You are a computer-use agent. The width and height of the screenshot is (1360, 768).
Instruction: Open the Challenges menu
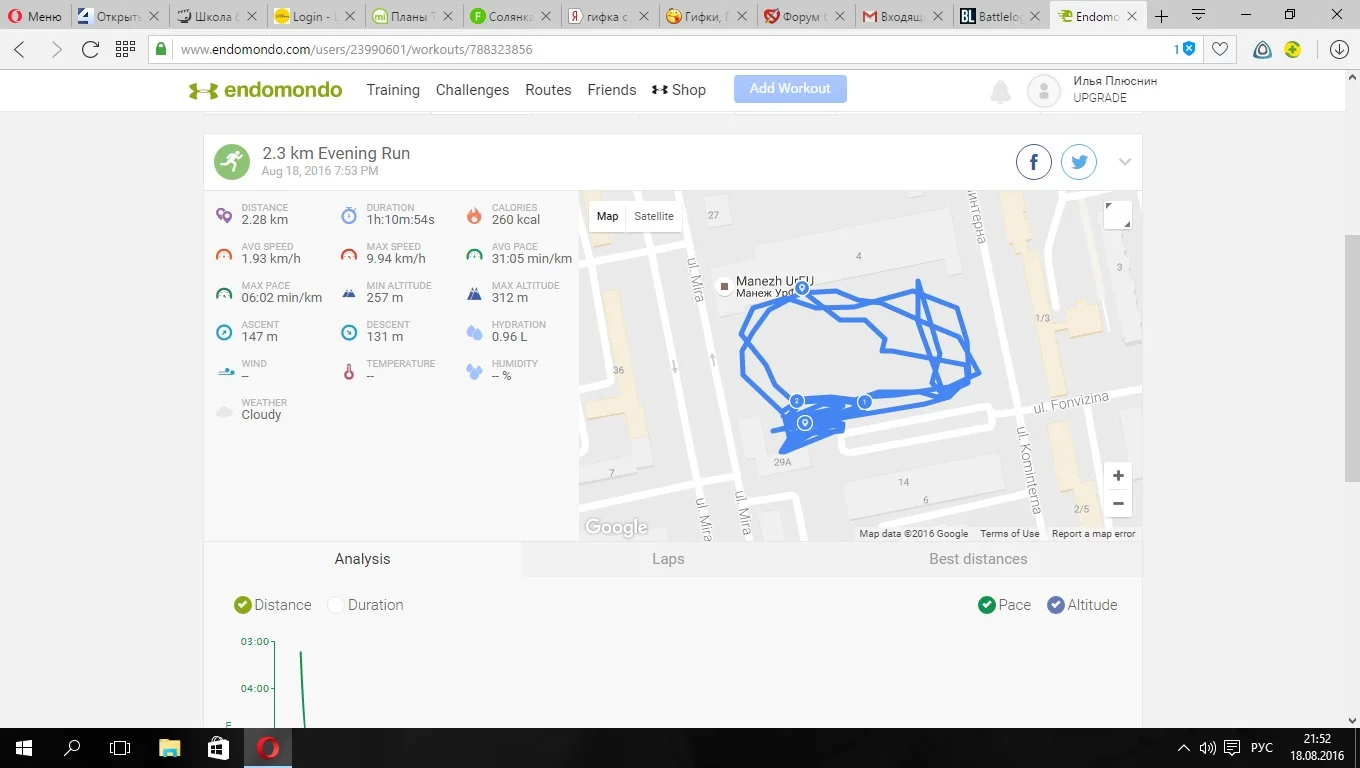tap(472, 90)
